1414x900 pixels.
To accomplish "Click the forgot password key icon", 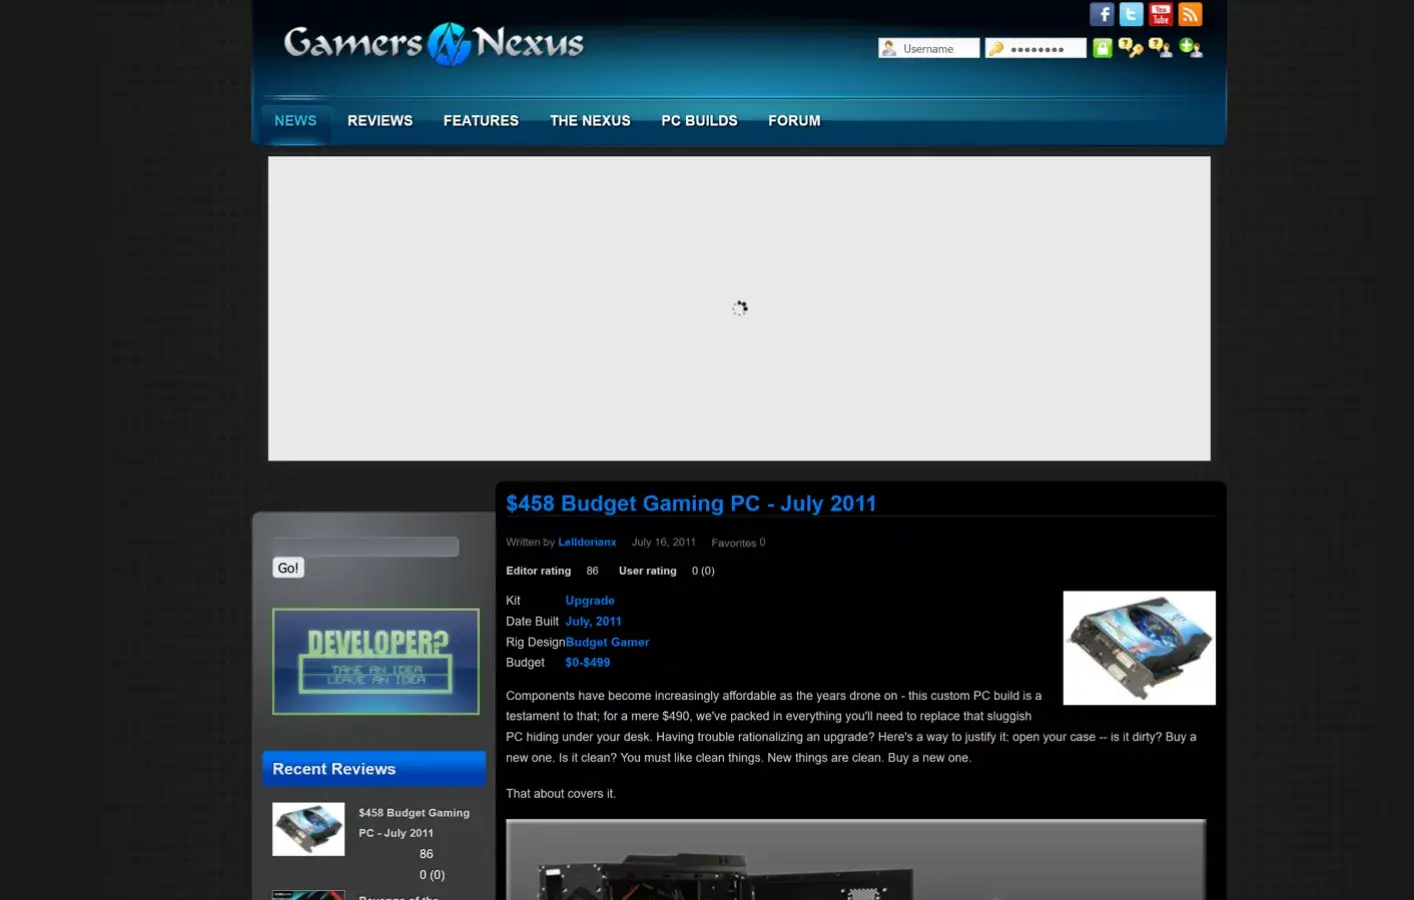I will (1130, 48).
